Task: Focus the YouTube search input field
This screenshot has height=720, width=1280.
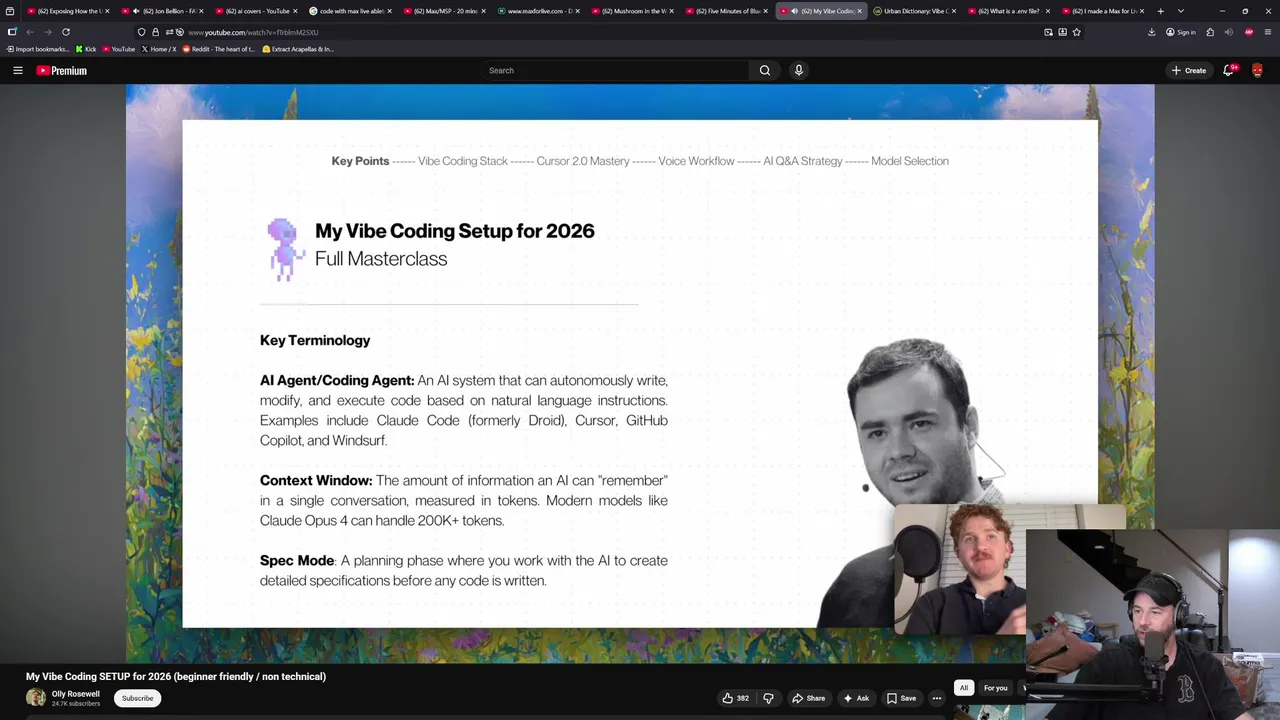Action: (x=615, y=70)
